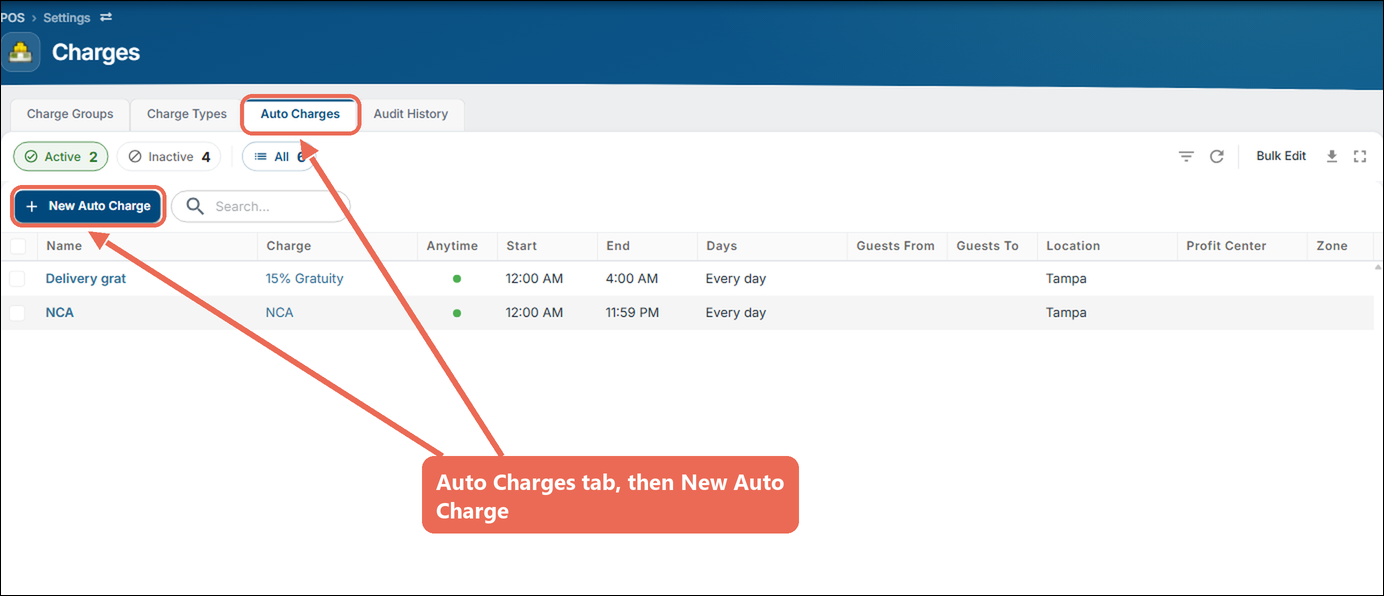Screen dimensions: 1384x596
Task: Open the table filter icon
Action: click(x=1186, y=156)
